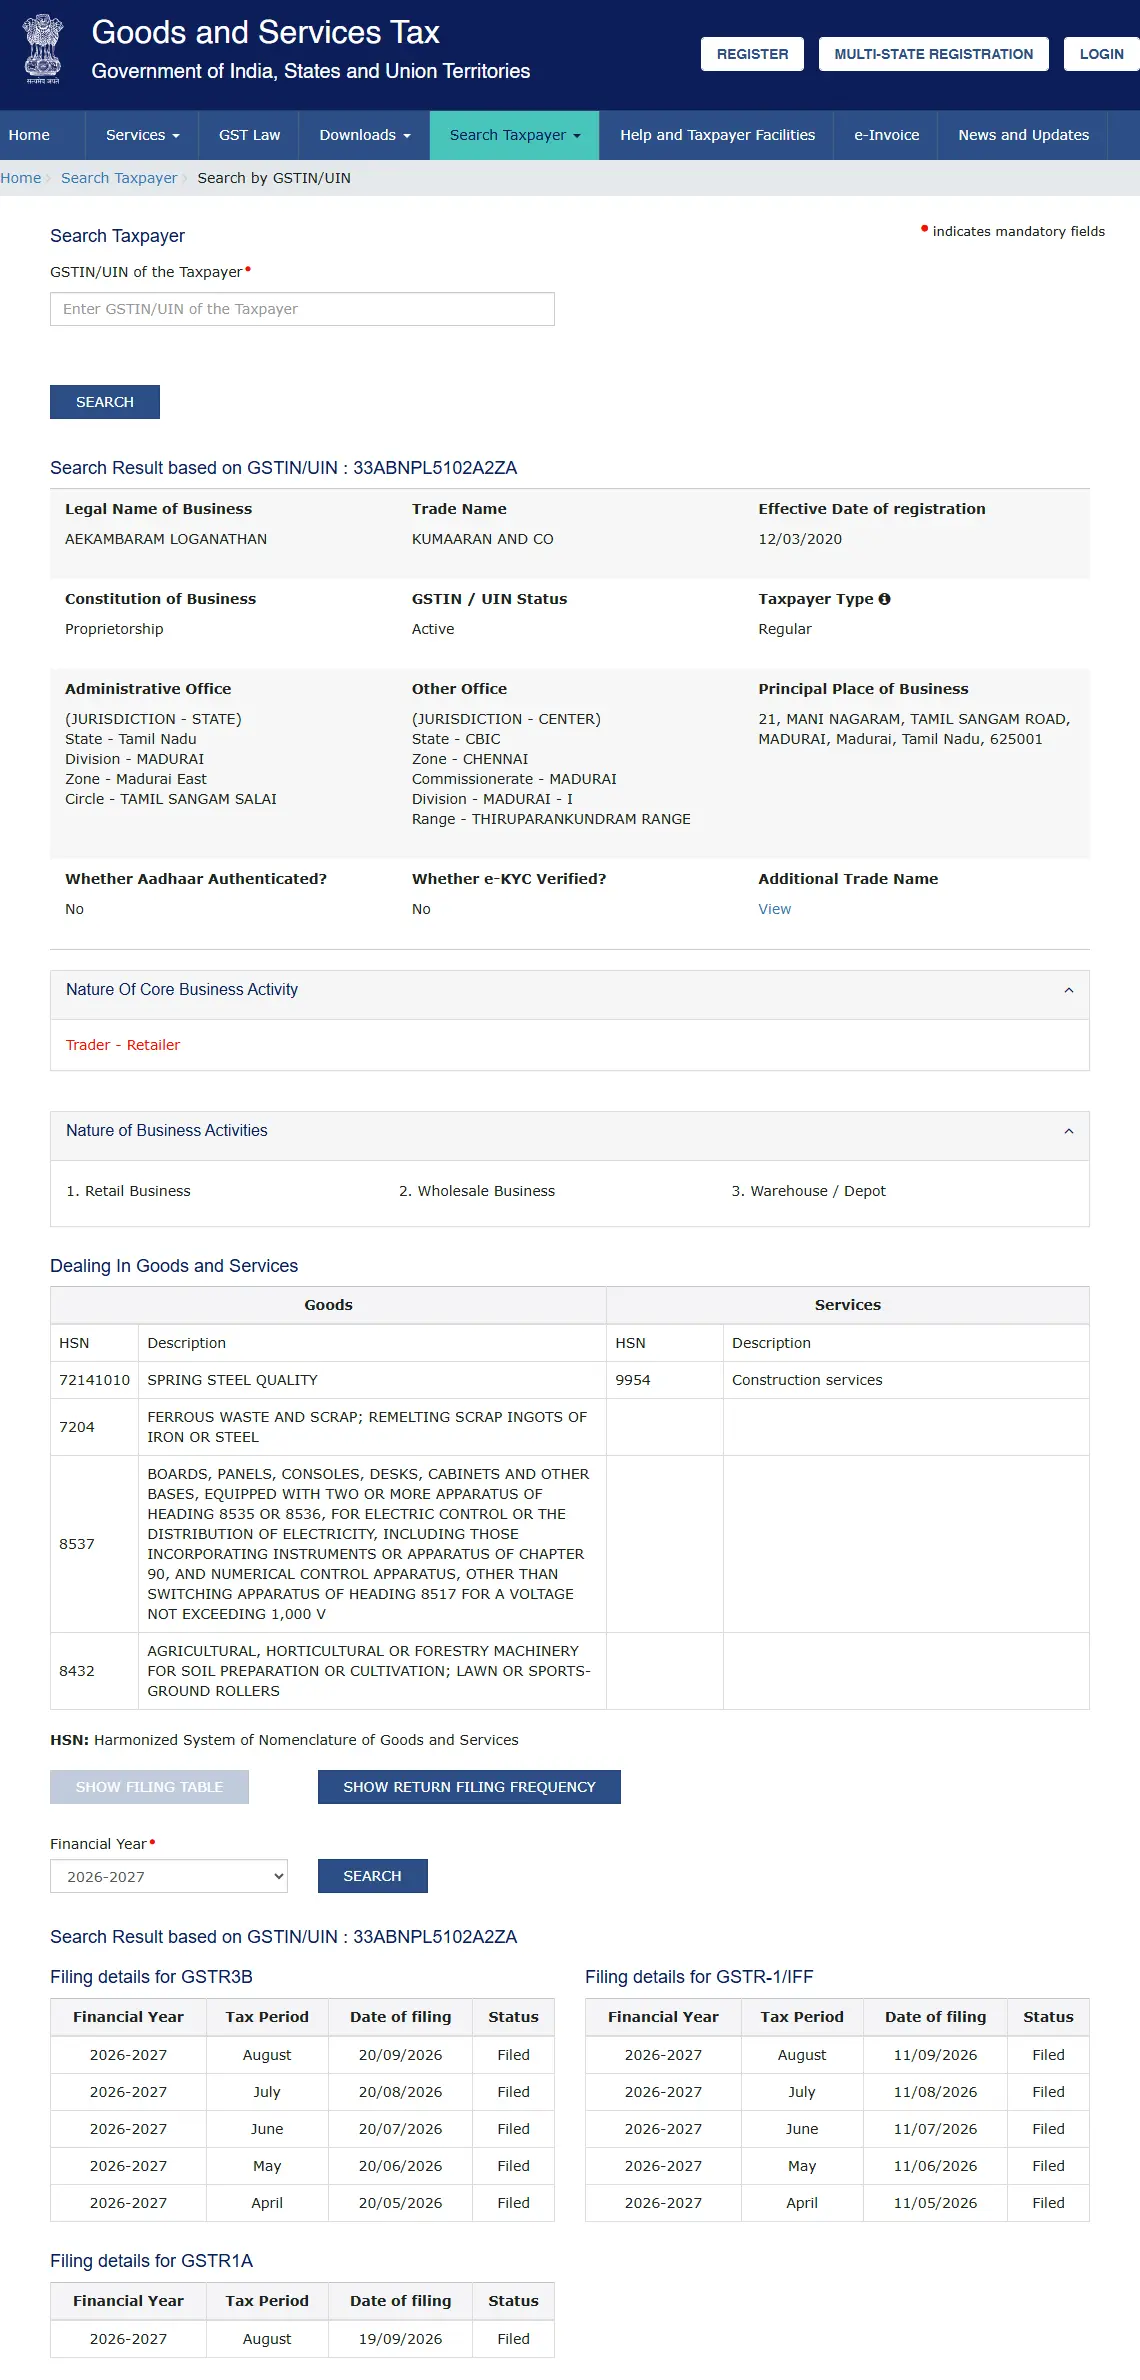Image resolution: width=1140 pixels, height=2380 pixels.
Task: Click SEARCH button next to Financial Year
Action: (x=372, y=1876)
